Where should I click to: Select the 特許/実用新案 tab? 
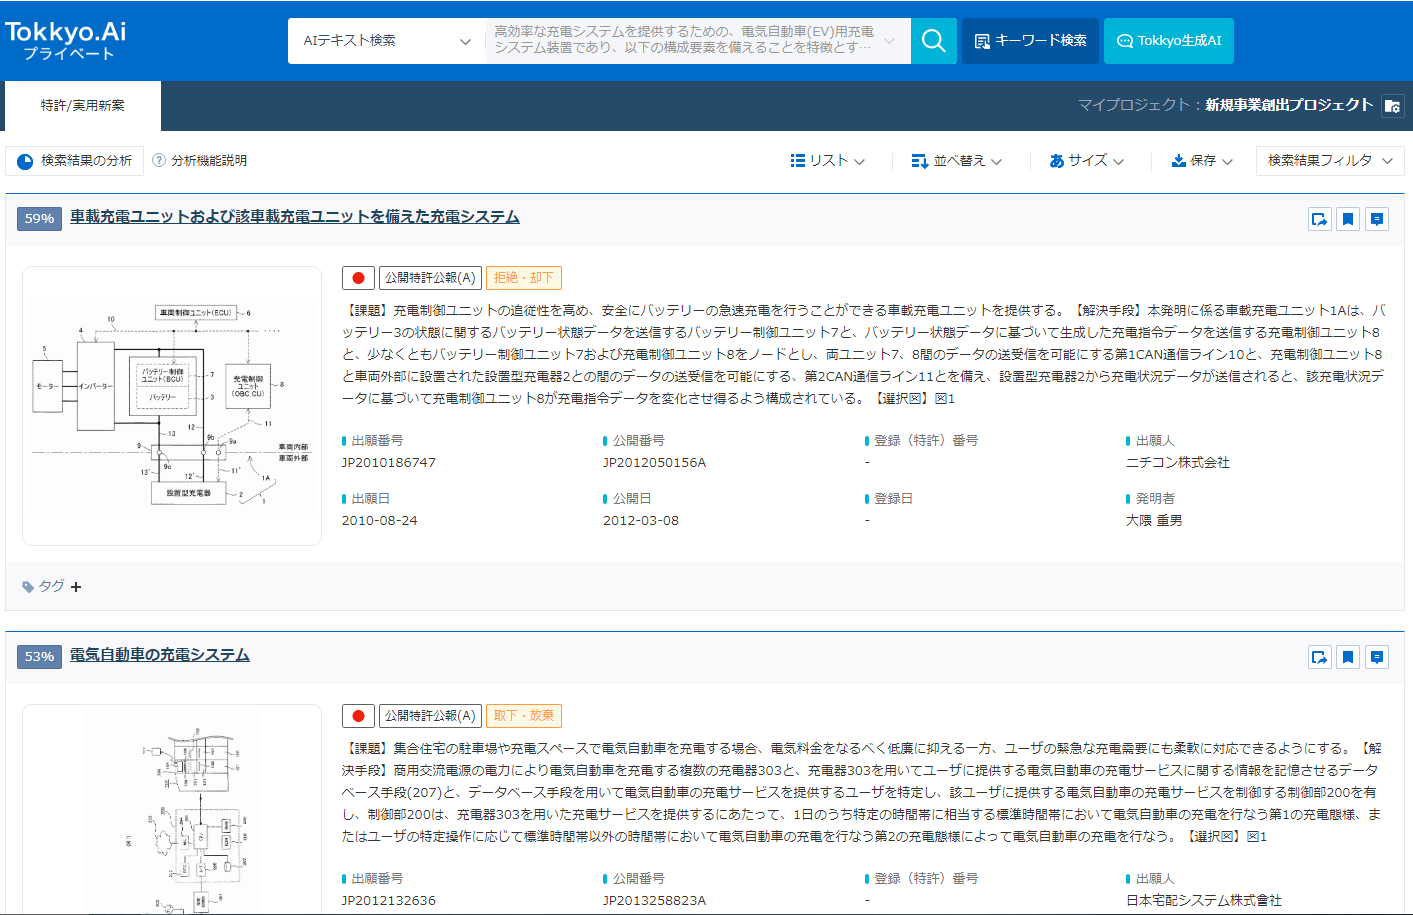(83, 106)
